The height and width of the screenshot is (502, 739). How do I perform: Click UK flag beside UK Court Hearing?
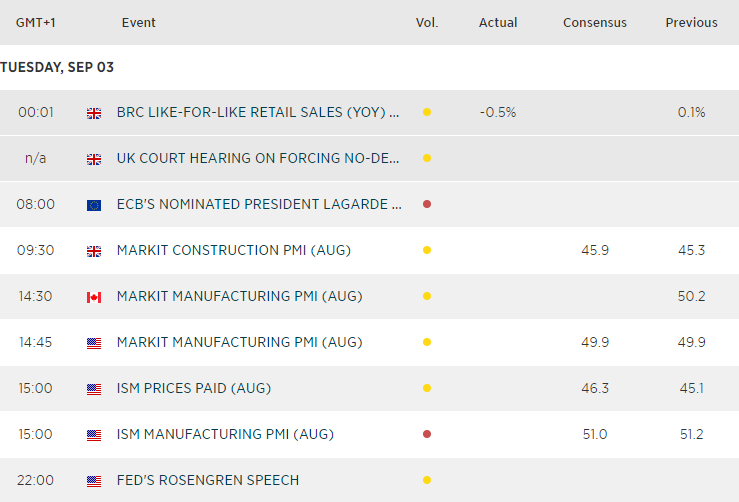(94, 159)
